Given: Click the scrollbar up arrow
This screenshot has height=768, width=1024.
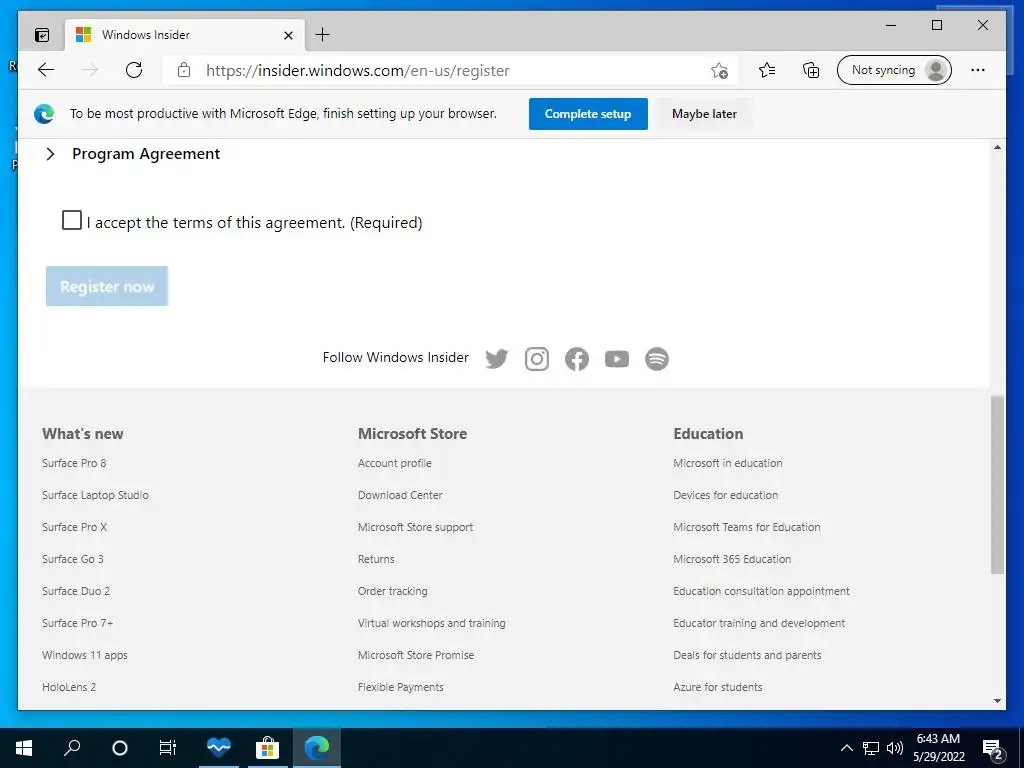Looking at the screenshot, I should point(997,148).
